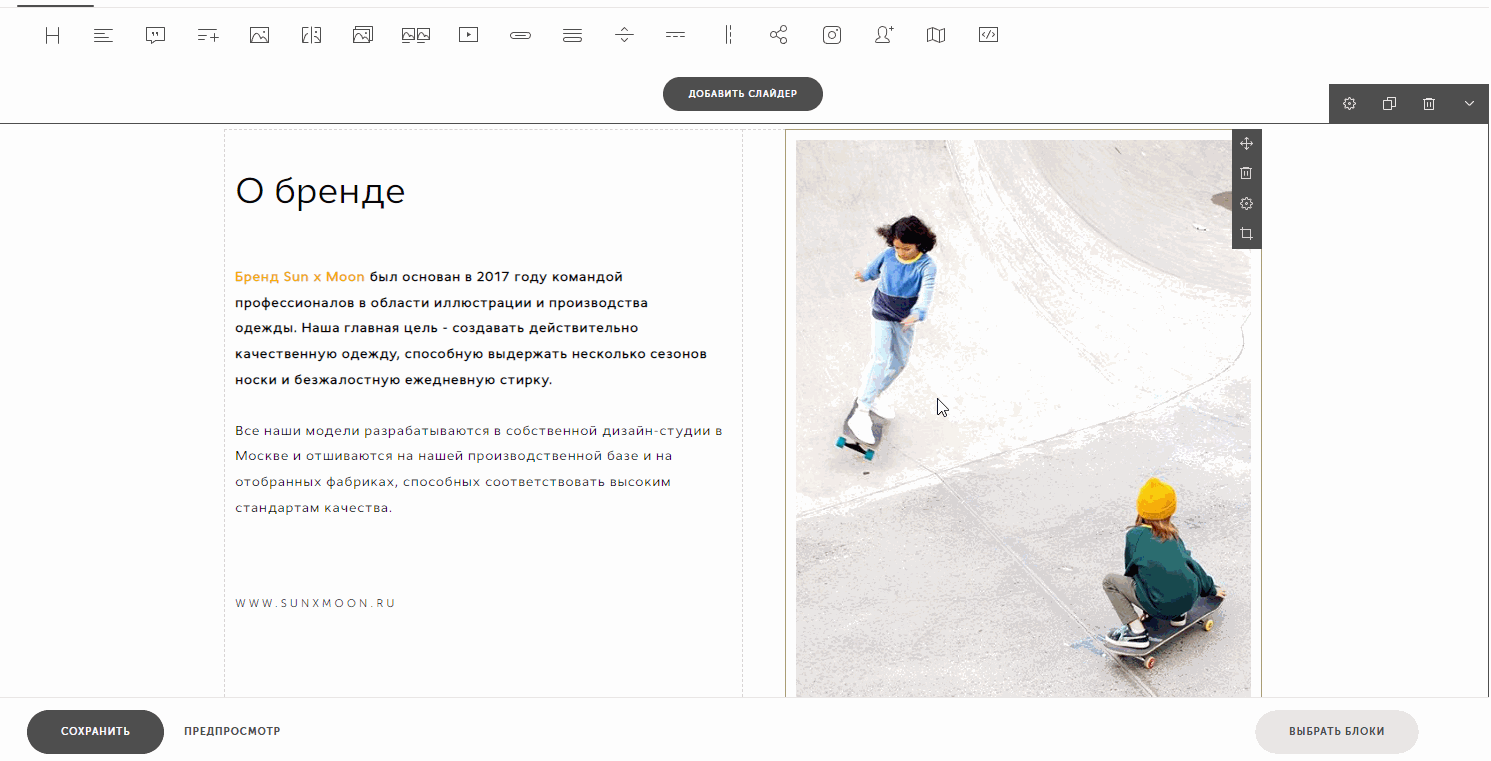Click the Добавить слайдер button
1491x761 pixels.
(743, 94)
